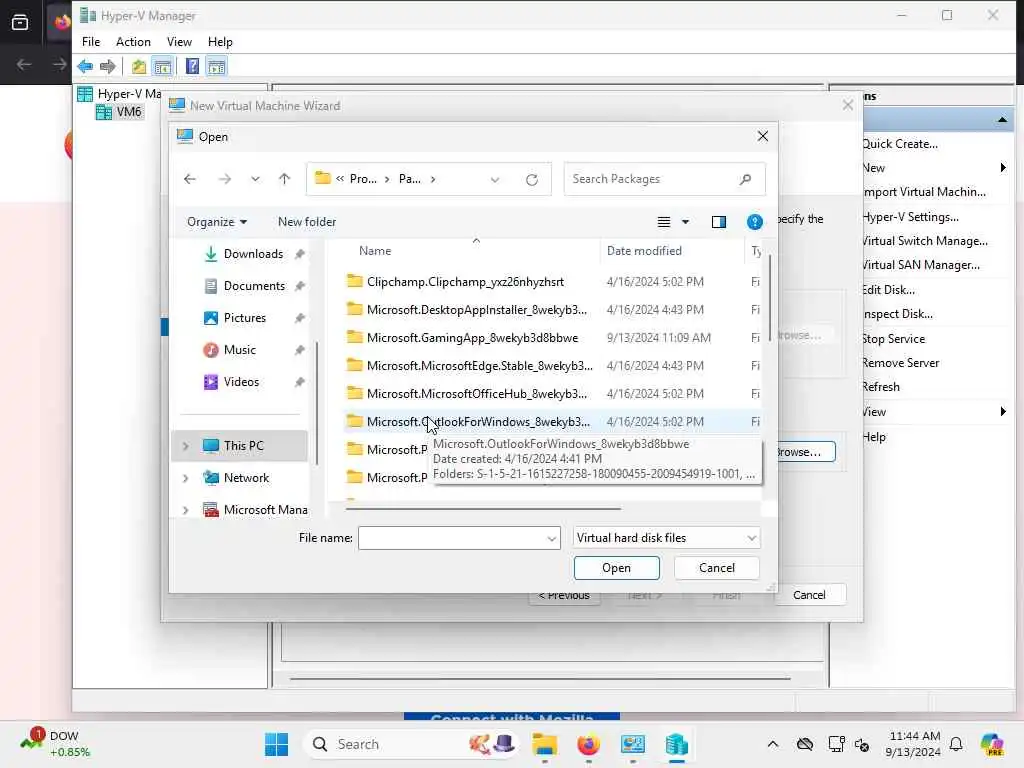
Task: Click the Hyper-V Manager forward arrow toolbar icon
Action: (108, 66)
